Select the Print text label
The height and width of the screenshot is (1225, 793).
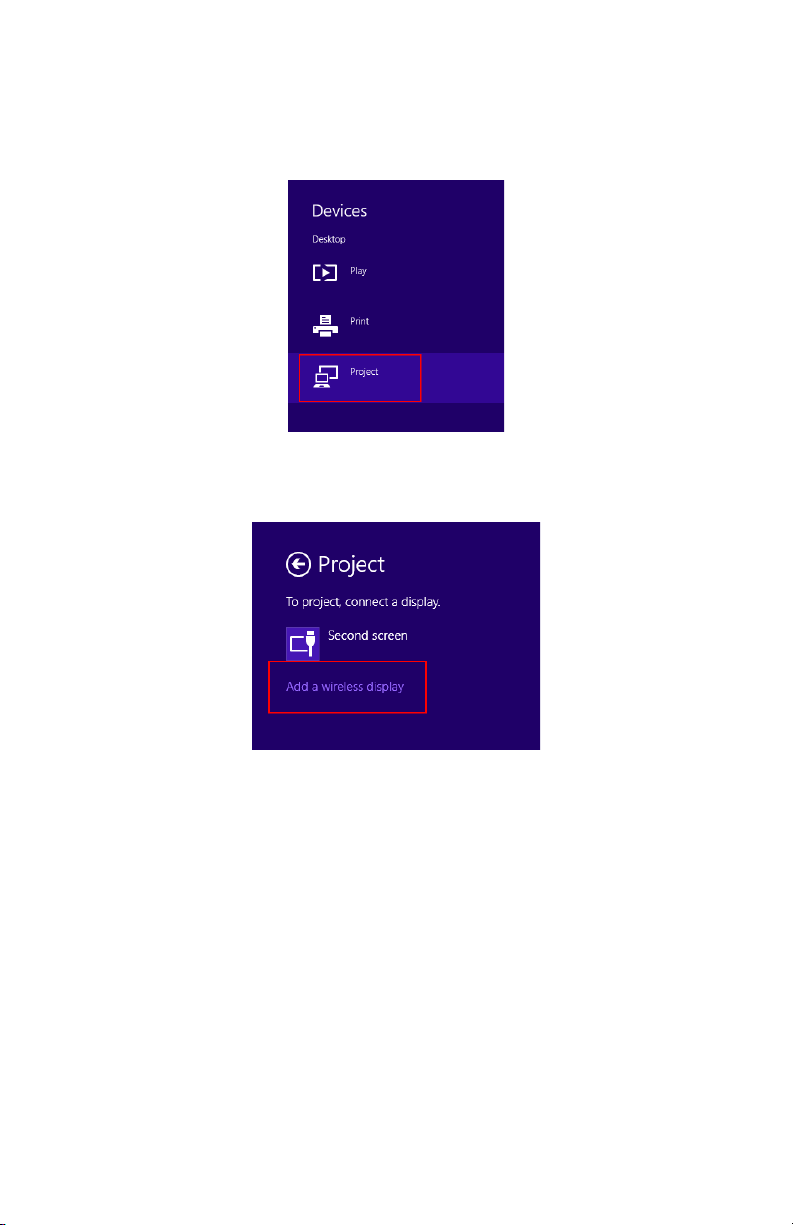click(359, 321)
